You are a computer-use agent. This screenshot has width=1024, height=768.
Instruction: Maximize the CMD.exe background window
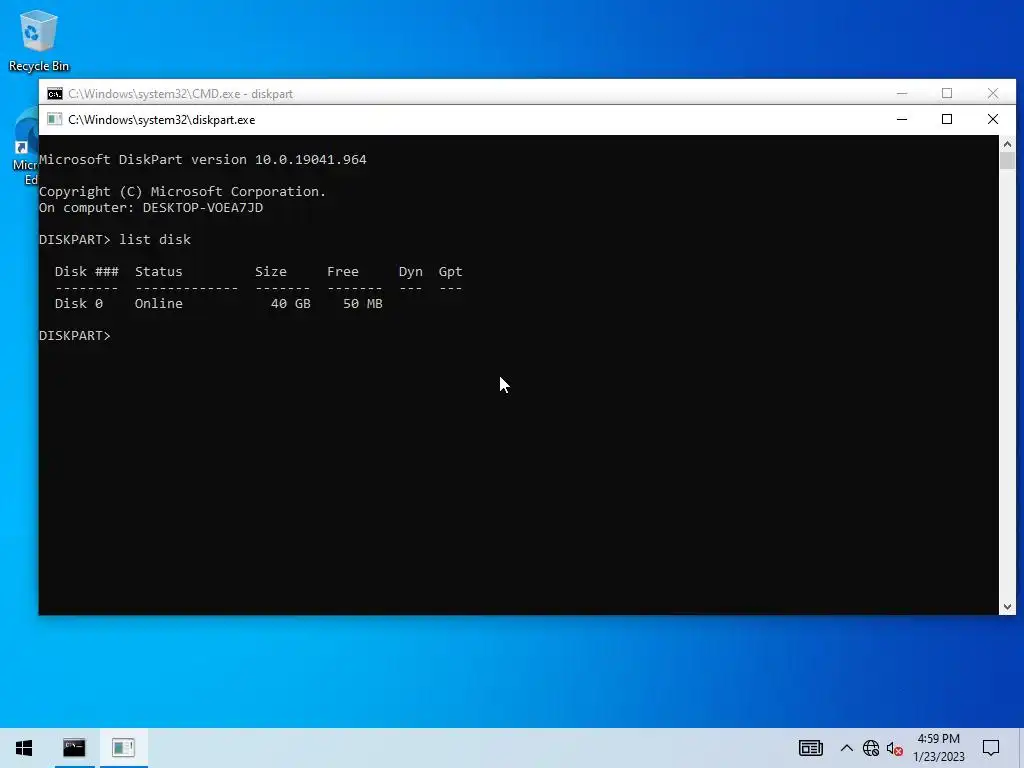[x=947, y=93]
